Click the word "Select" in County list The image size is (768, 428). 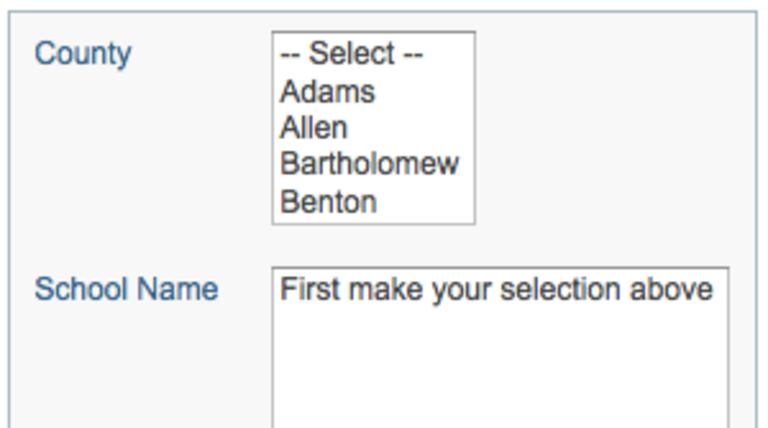[x=351, y=54]
